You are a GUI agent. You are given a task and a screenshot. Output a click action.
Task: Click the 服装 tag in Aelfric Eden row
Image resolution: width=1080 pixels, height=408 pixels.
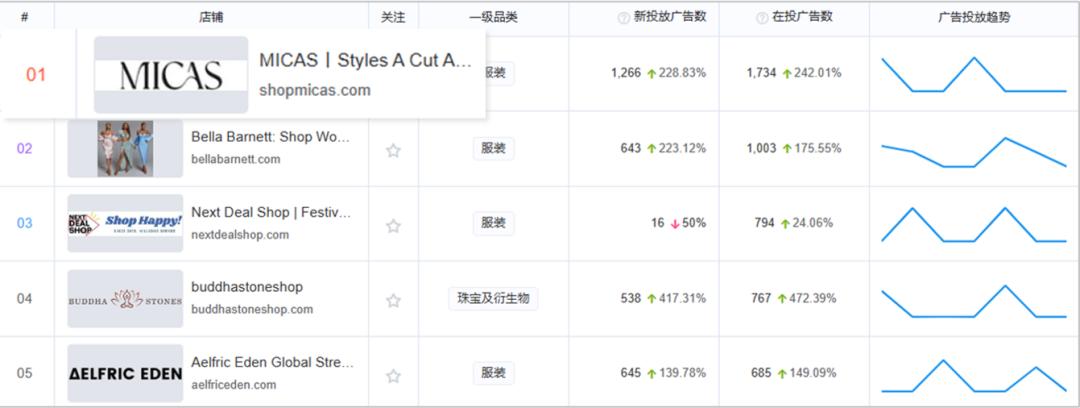click(493, 373)
